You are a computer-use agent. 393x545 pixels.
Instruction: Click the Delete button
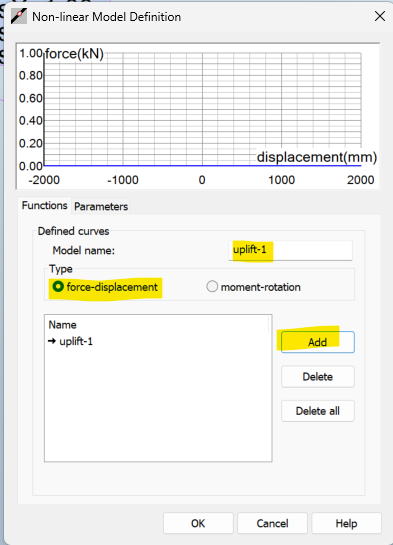318,376
